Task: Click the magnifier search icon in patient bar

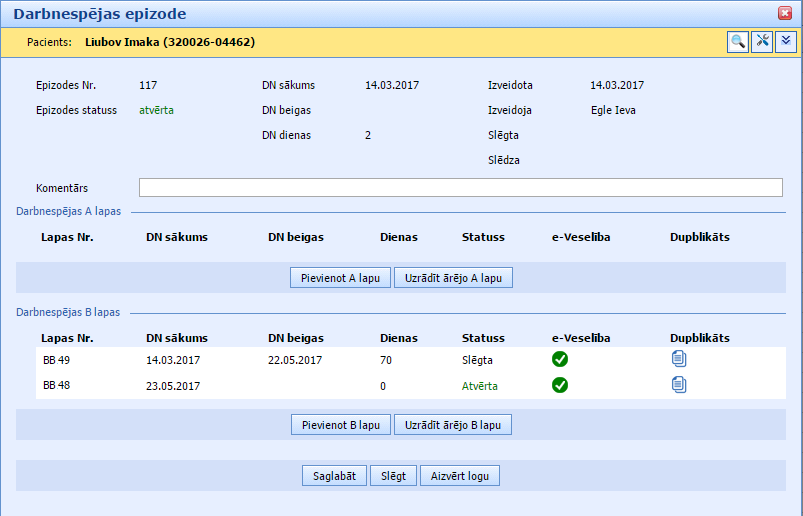Action: [737, 41]
